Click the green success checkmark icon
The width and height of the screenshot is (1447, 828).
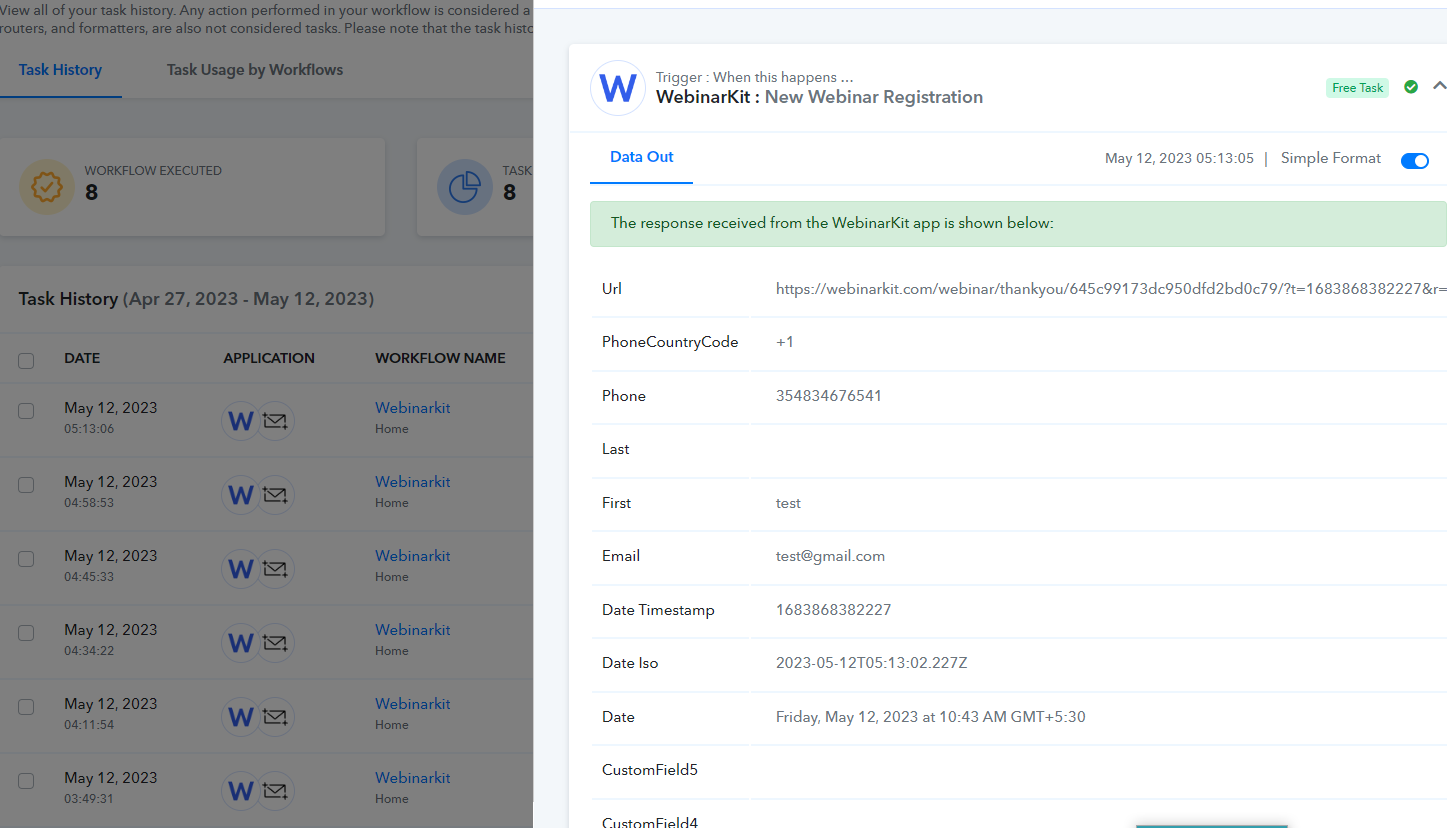(1411, 87)
